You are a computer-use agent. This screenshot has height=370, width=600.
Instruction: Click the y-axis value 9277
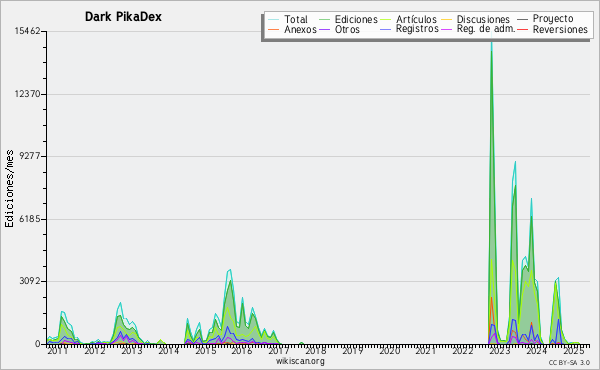(x=30, y=156)
